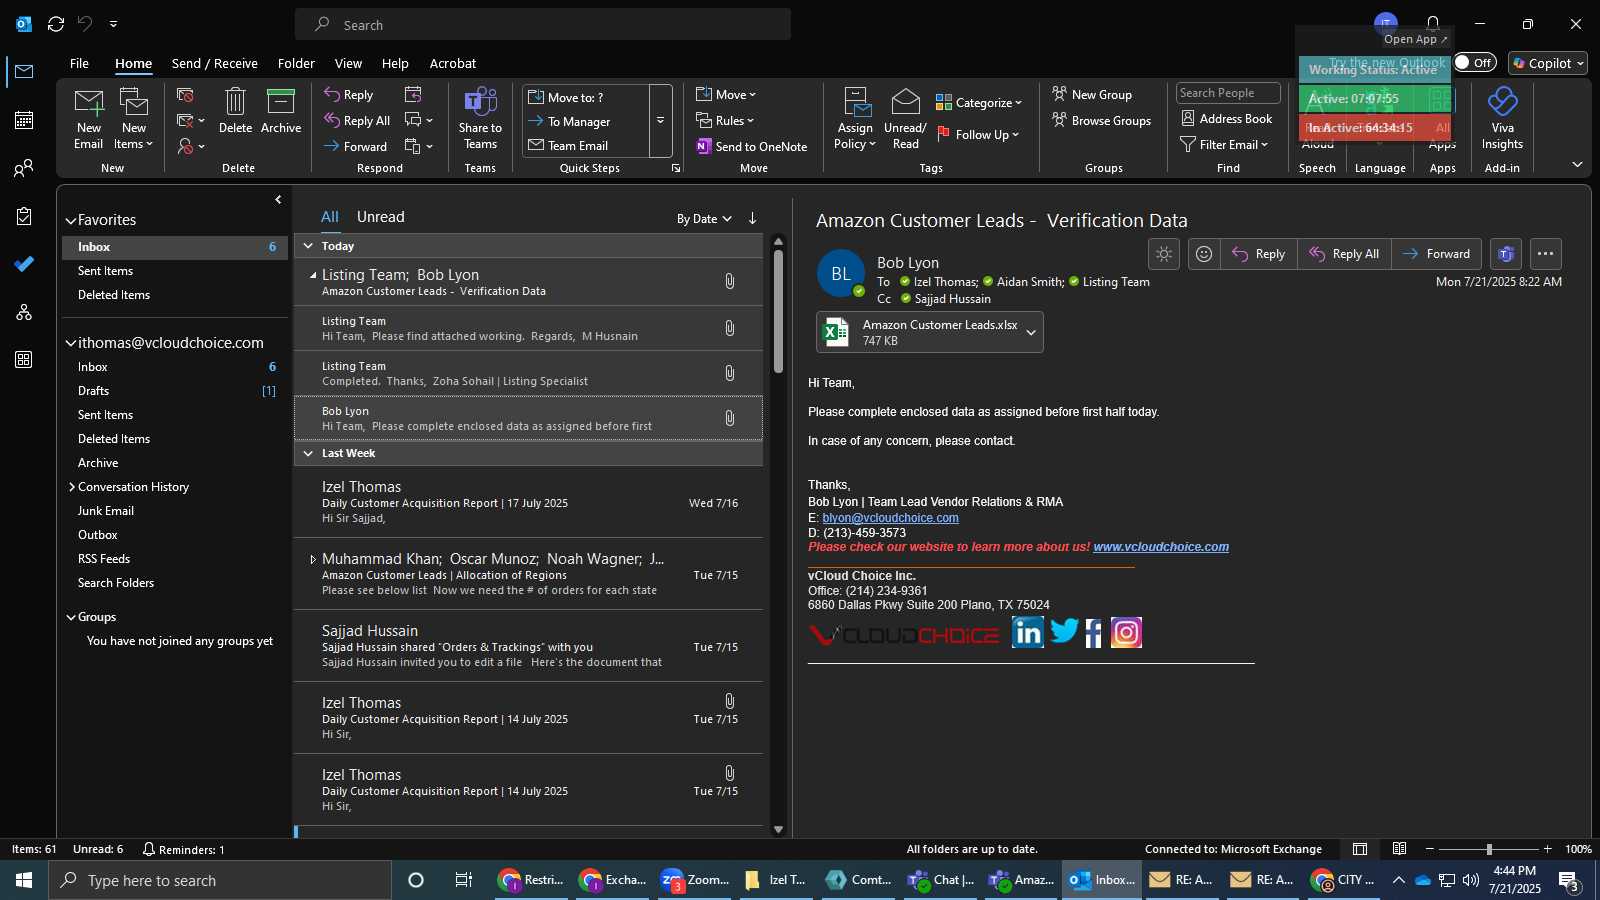The width and height of the screenshot is (1600, 900).
Task: Open To Do checkmark in navigation bar
Action: pyautogui.click(x=24, y=264)
